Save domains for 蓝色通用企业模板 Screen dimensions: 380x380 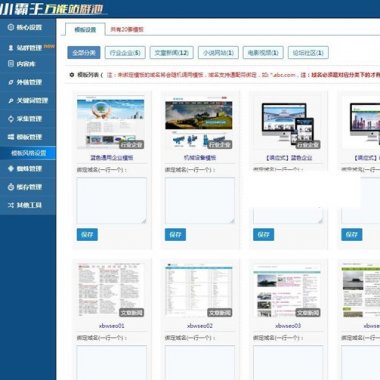coord(87,235)
